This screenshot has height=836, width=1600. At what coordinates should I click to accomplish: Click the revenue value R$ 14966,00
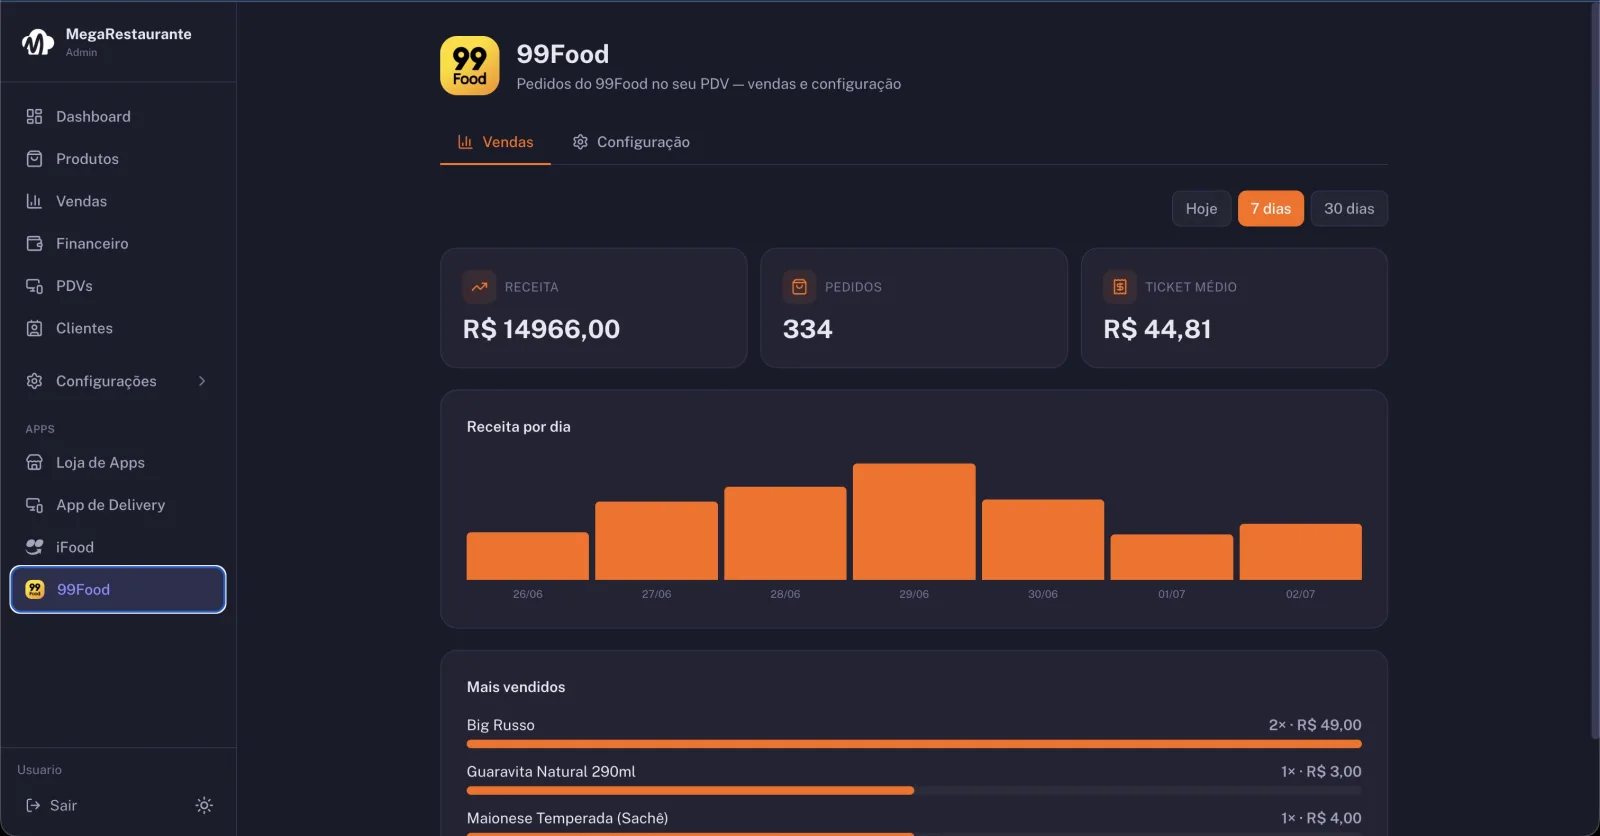point(541,329)
